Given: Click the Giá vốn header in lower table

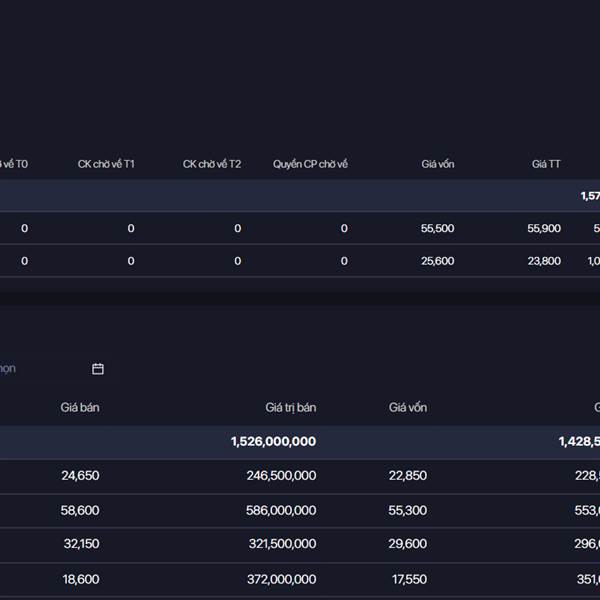Looking at the screenshot, I should [x=408, y=408].
